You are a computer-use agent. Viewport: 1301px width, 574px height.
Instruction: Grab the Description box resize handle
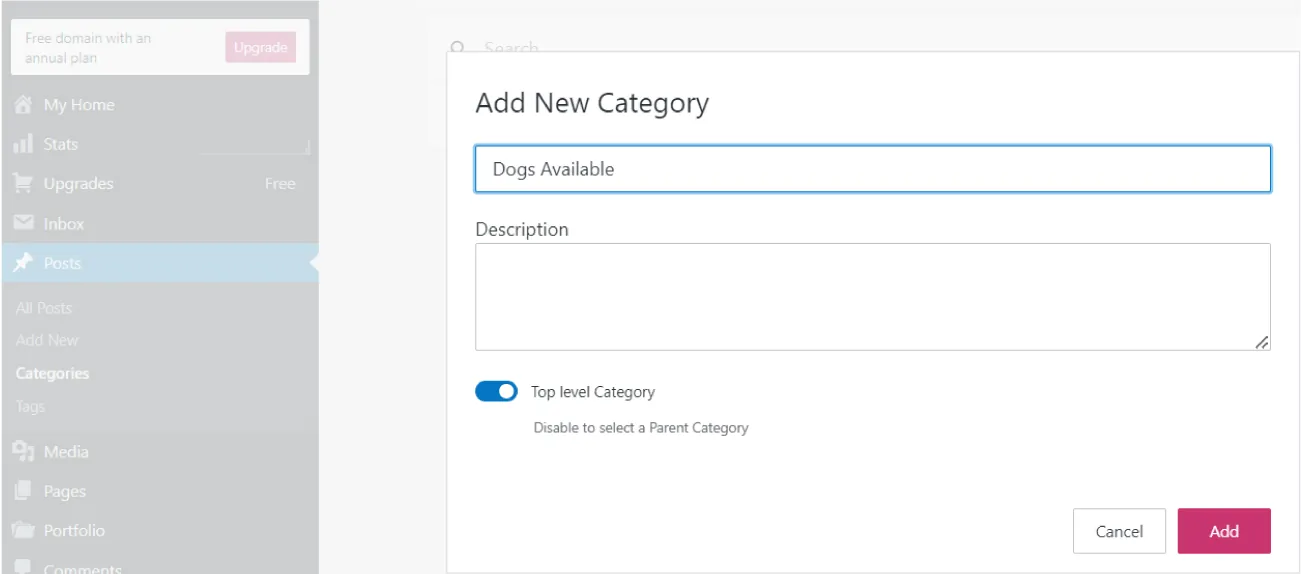point(1262,342)
